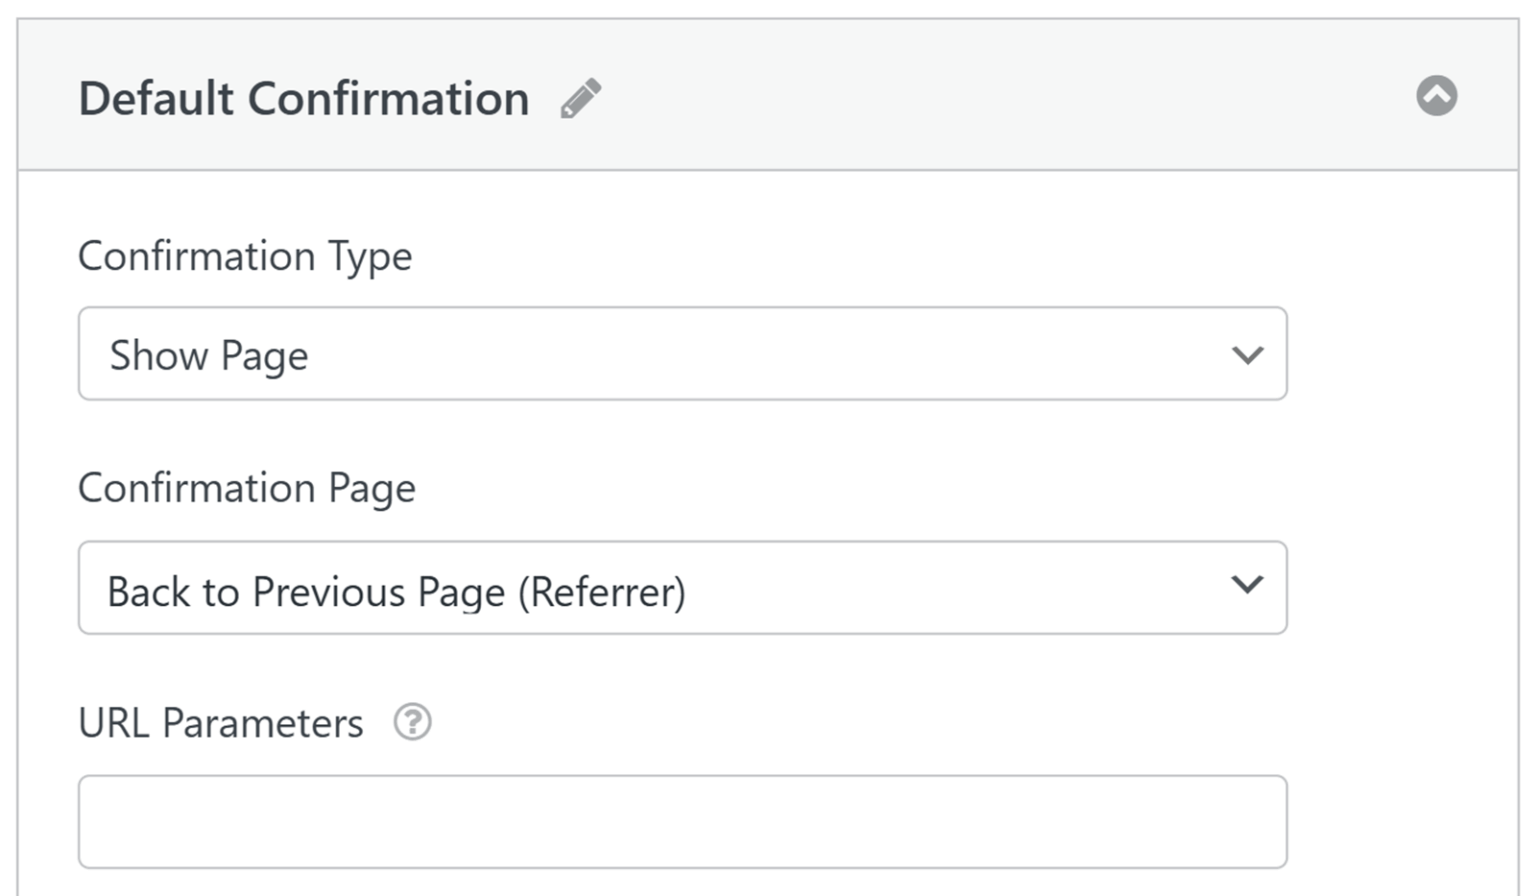The height and width of the screenshot is (896, 1536).
Task: Click the Confirmation Type label
Action: [x=245, y=256]
